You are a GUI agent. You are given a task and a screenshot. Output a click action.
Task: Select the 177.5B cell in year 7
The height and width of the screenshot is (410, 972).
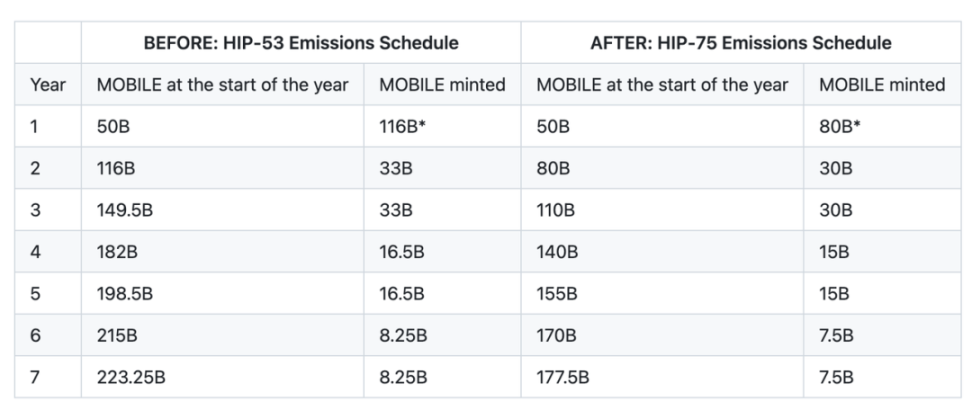(662, 377)
